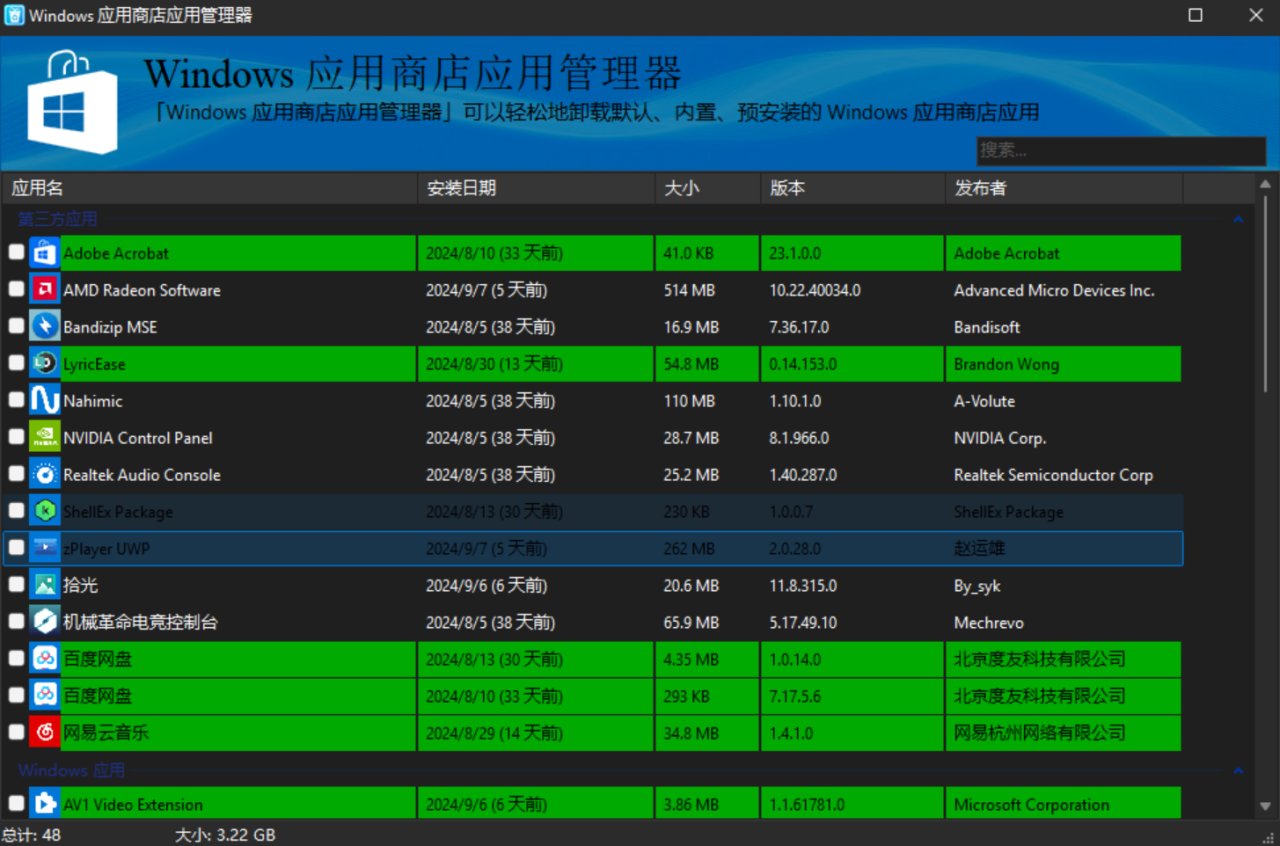The height and width of the screenshot is (846, 1280).
Task: Sort by the 安装日期 column header
Action: [536, 188]
